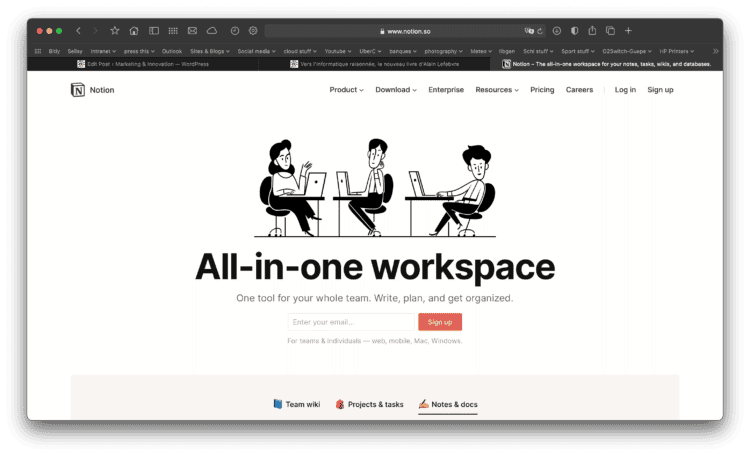Click the Notes & docs writing icon
The image size is (750, 456).
tap(424, 404)
